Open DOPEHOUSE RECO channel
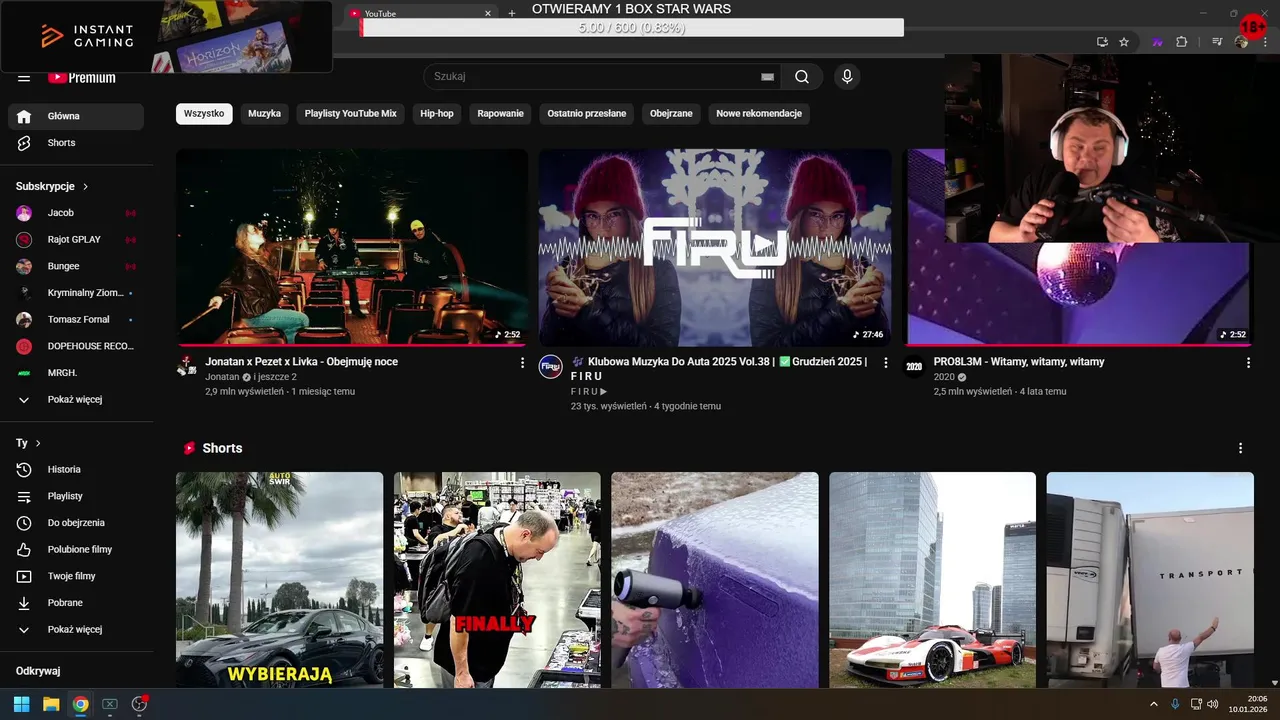The image size is (1280, 720). click(x=76, y=346)
